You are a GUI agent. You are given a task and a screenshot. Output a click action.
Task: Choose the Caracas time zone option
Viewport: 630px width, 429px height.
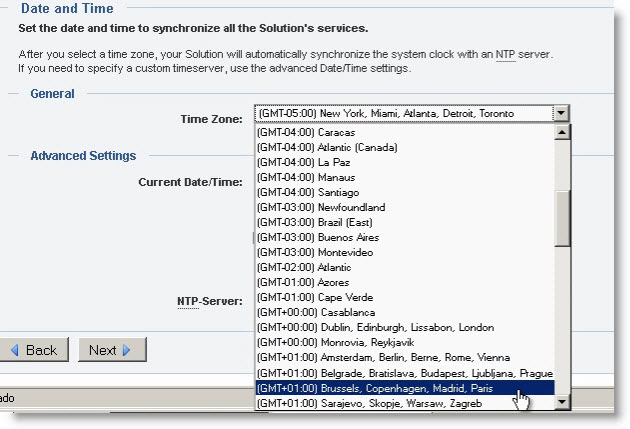297,132
